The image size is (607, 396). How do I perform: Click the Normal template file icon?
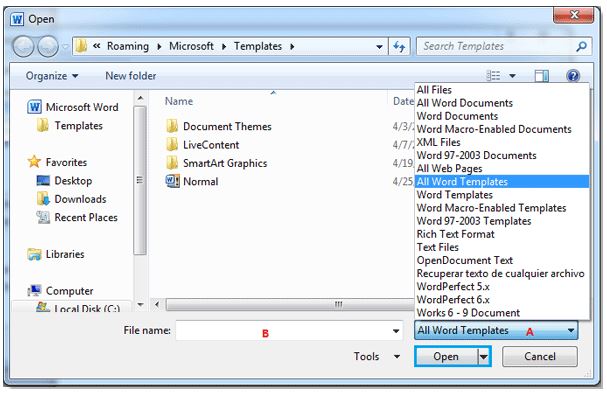coord(172,181)
